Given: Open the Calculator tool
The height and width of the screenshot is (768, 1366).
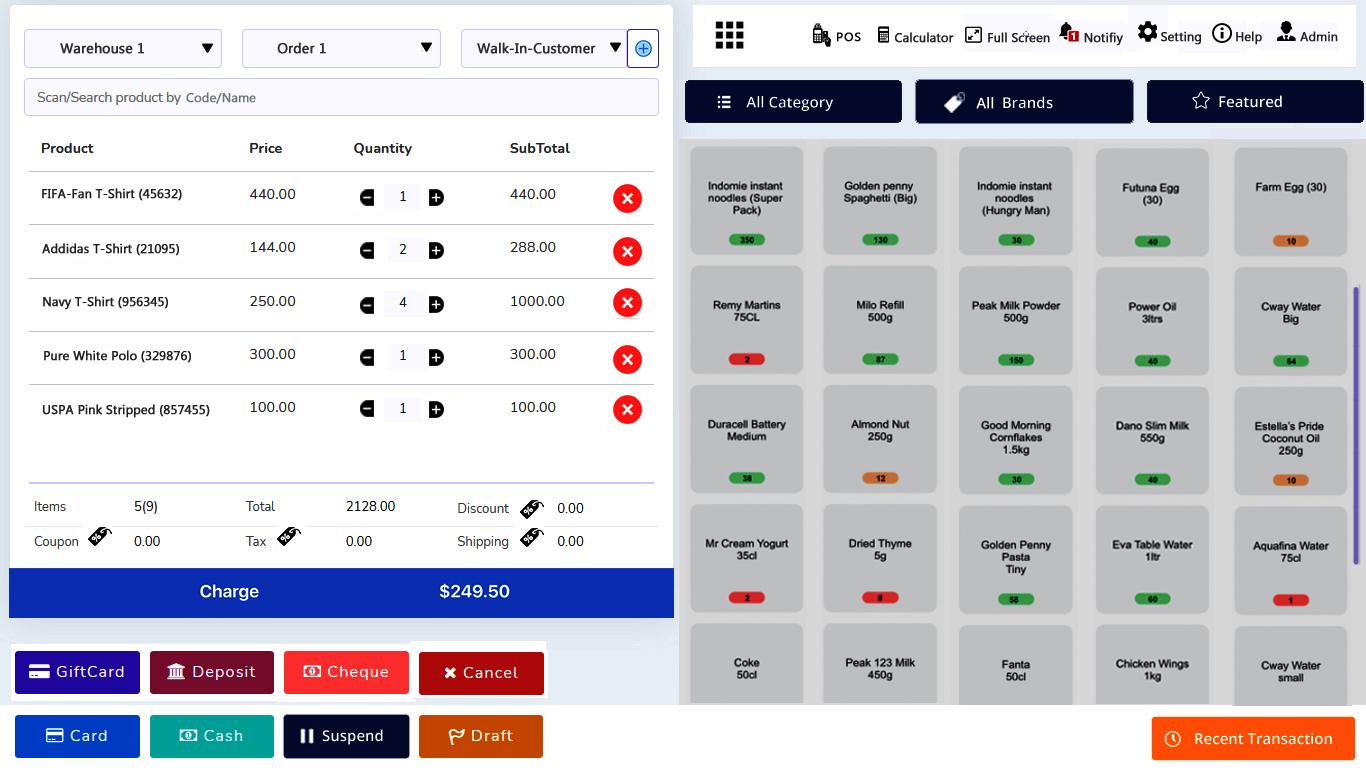Looking at the screenshot, I should (x=914, y=34).
